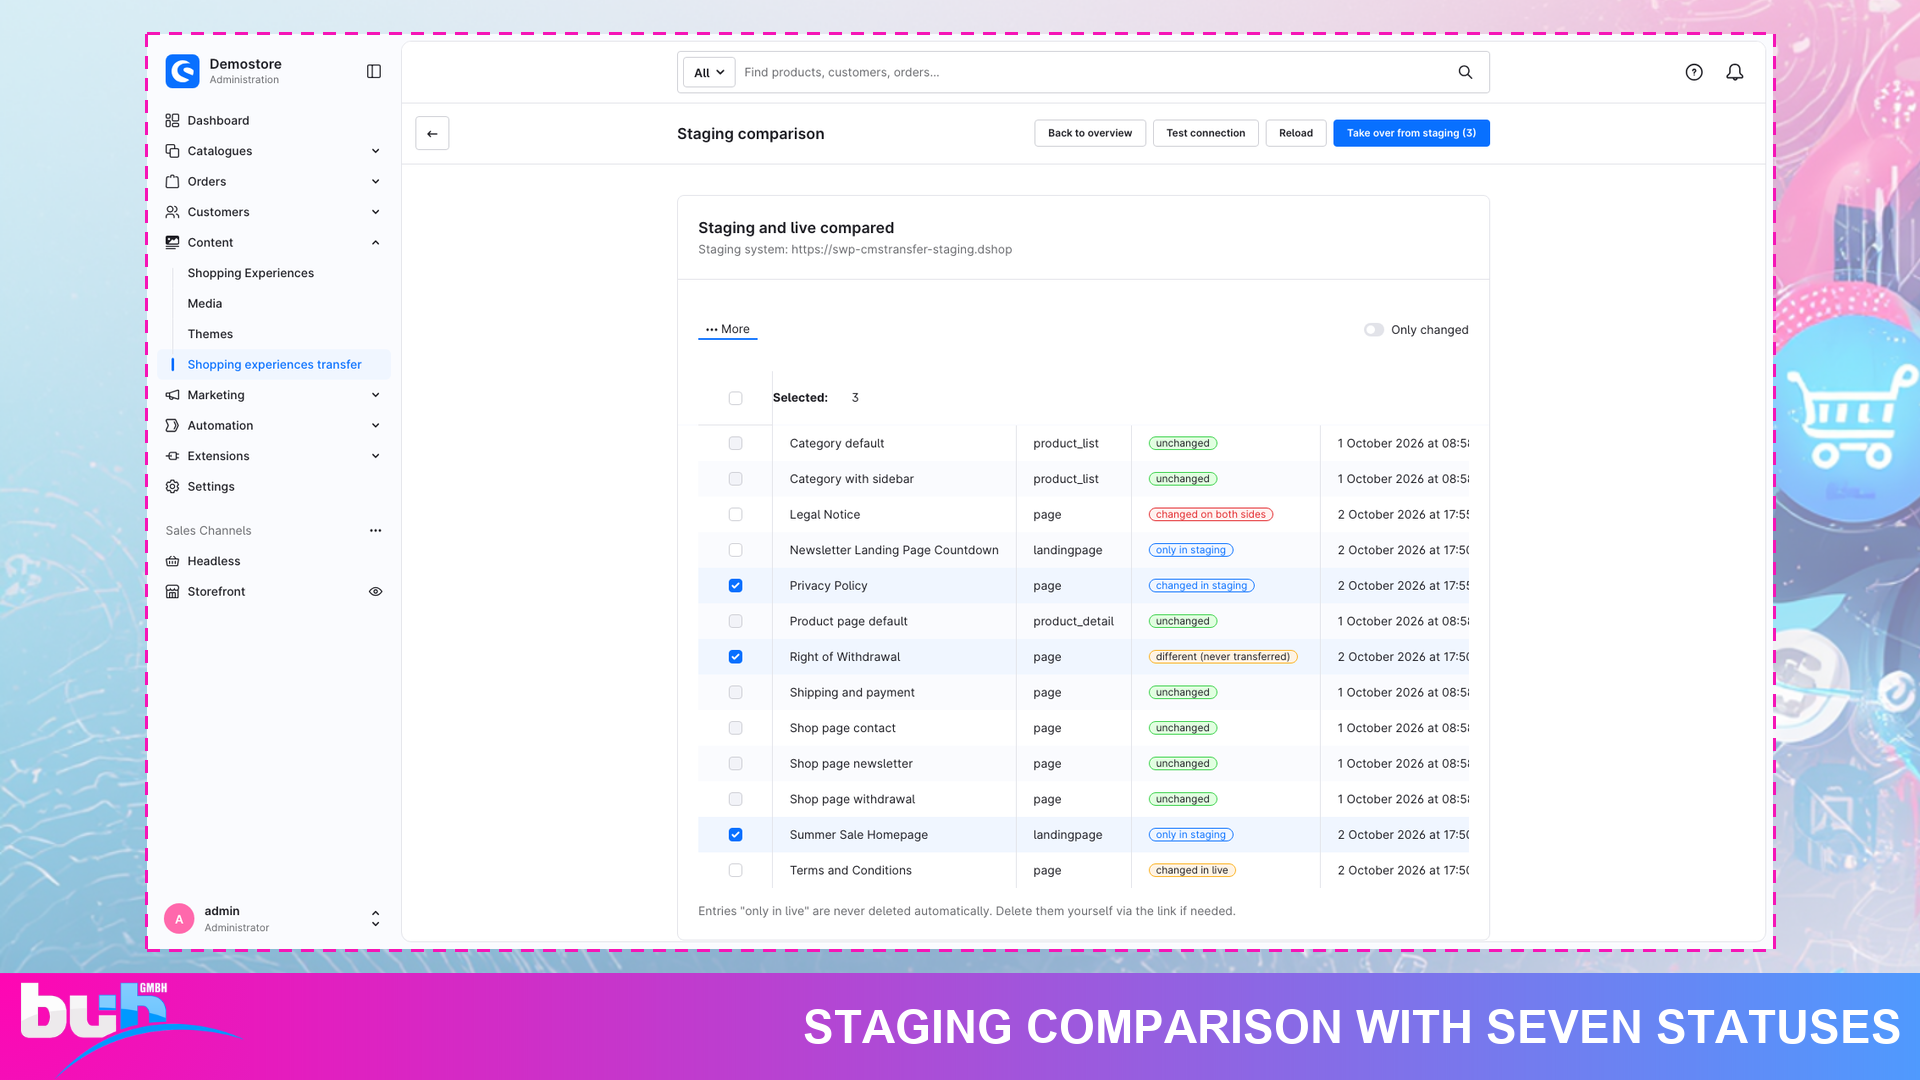Open the All search filter dropdown
This screenshot has width=1920, height=1080.
(709, 72)
